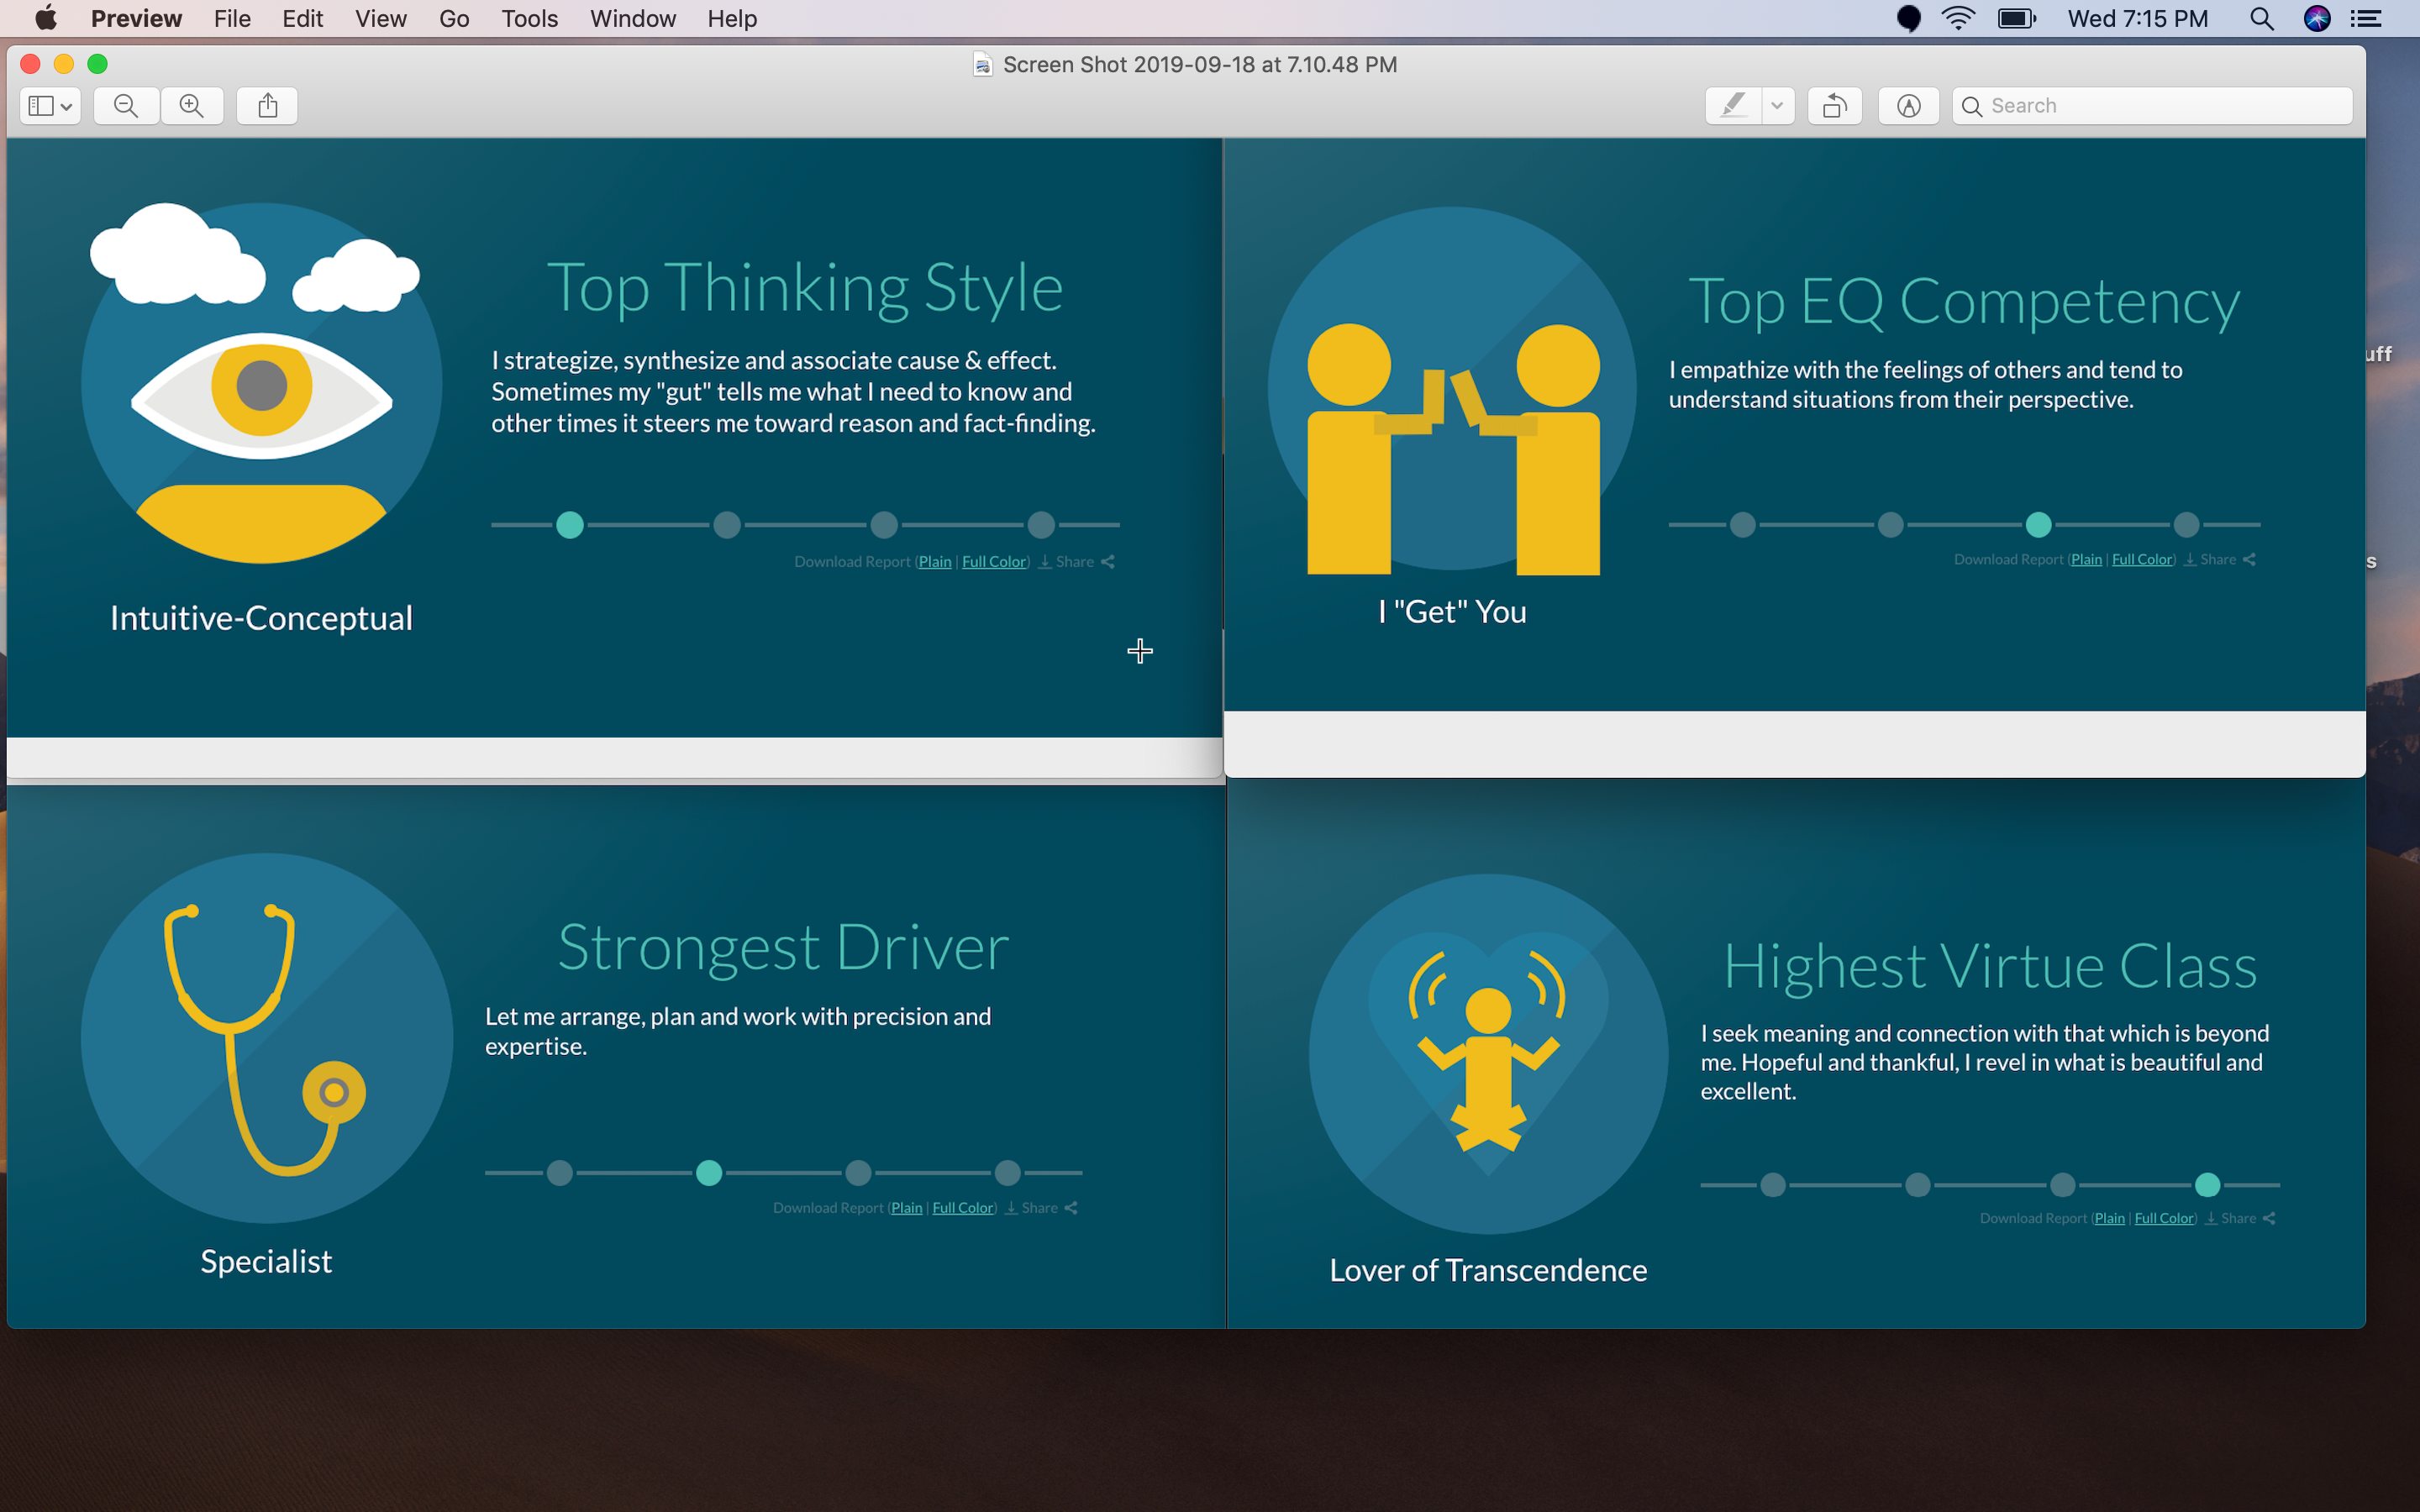Click the highlighted dot under Top Thinking Style

[x=570, y=525]
